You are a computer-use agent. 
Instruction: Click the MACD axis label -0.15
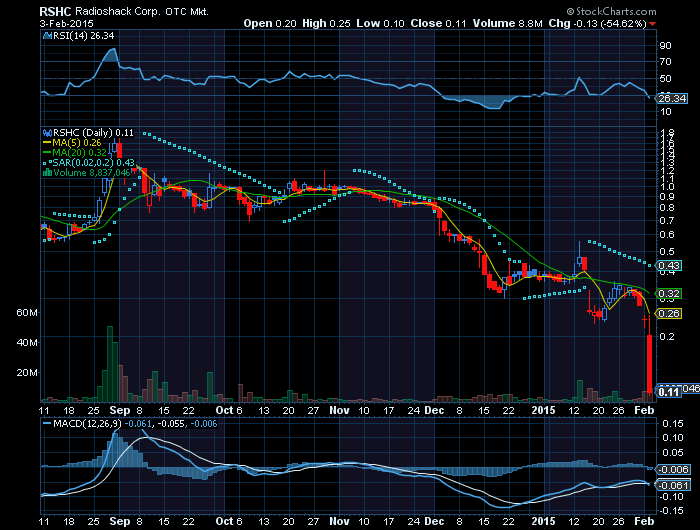[x=671, y=511]
